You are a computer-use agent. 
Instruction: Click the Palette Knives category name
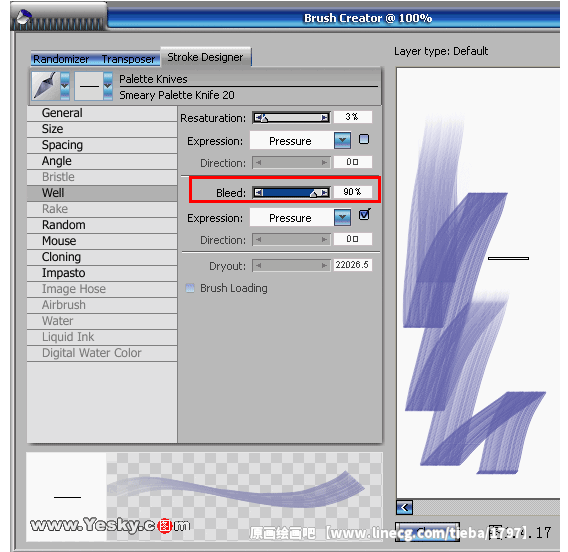(153, 79)
